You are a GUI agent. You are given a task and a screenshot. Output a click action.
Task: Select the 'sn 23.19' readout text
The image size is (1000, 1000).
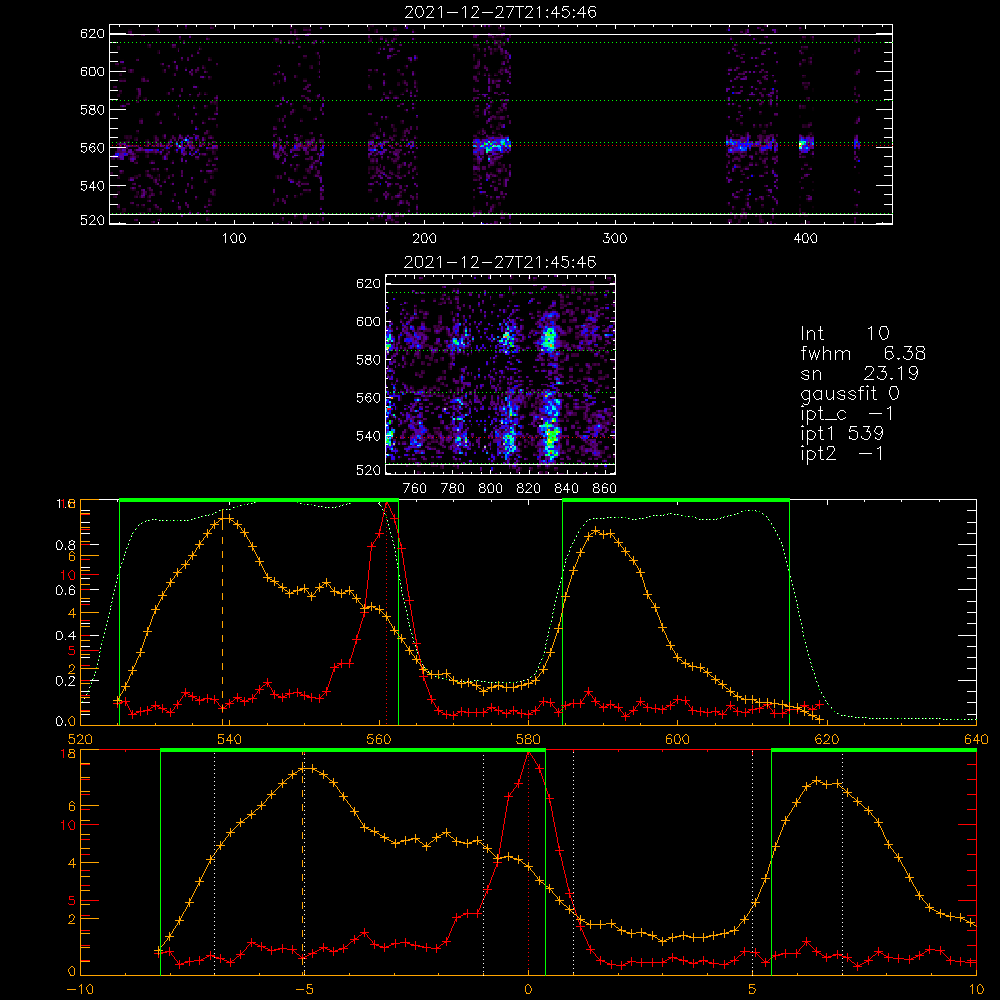(x=859, y=373)
